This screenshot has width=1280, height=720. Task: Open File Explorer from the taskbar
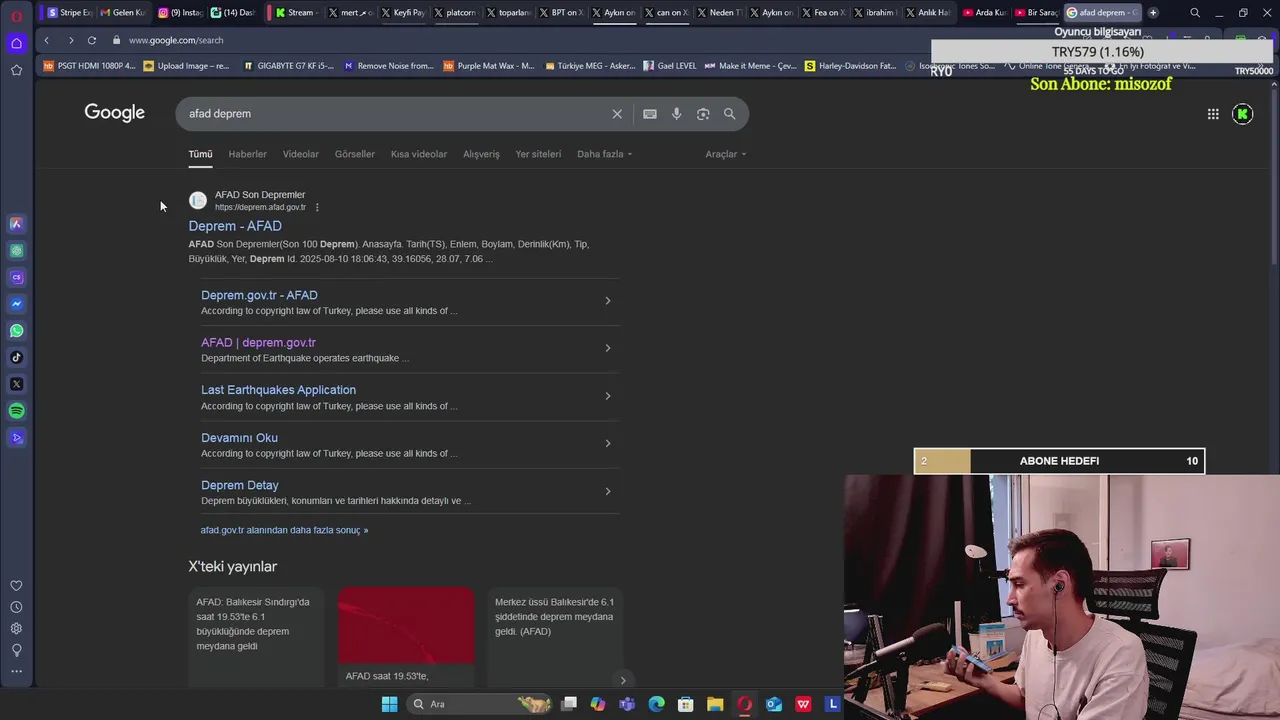point(715,704)
